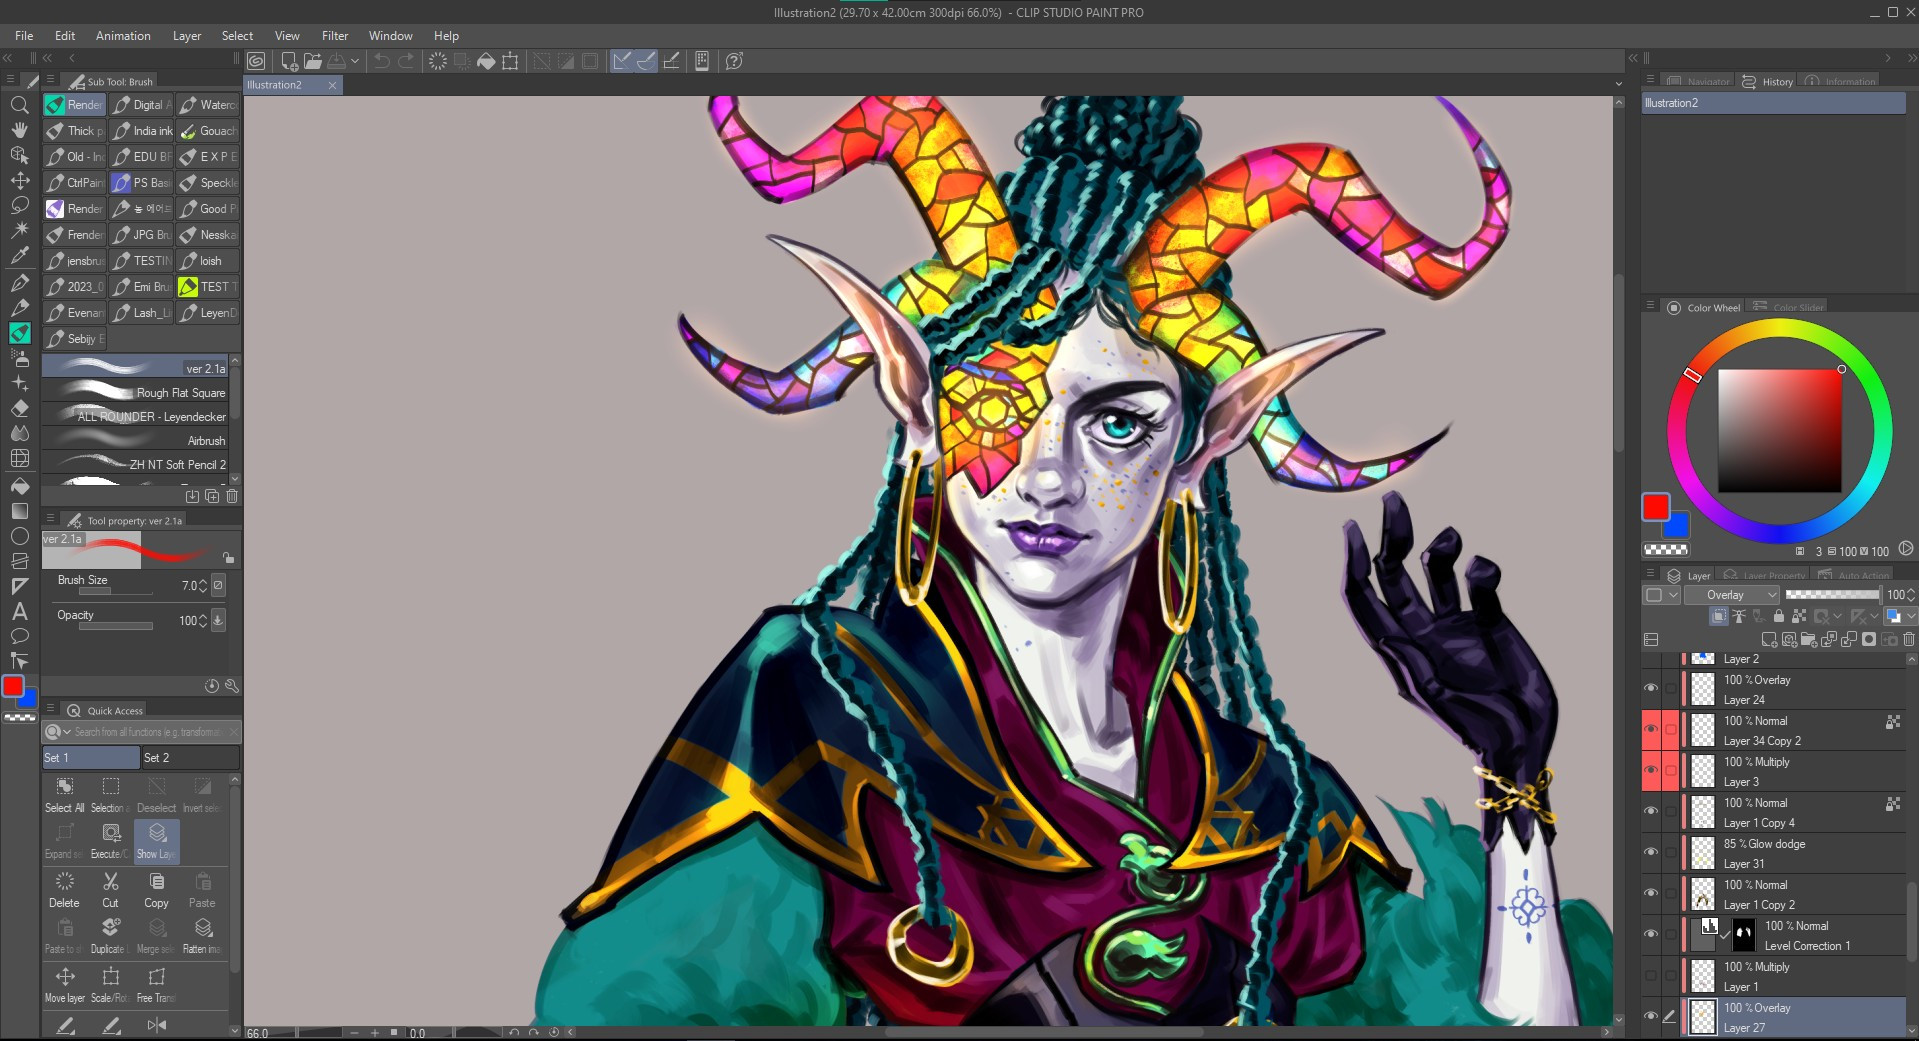This screenshot has height=1041, width=1919.
Task: Choose the Airbrush sub tool
Action: coord(136,441)
